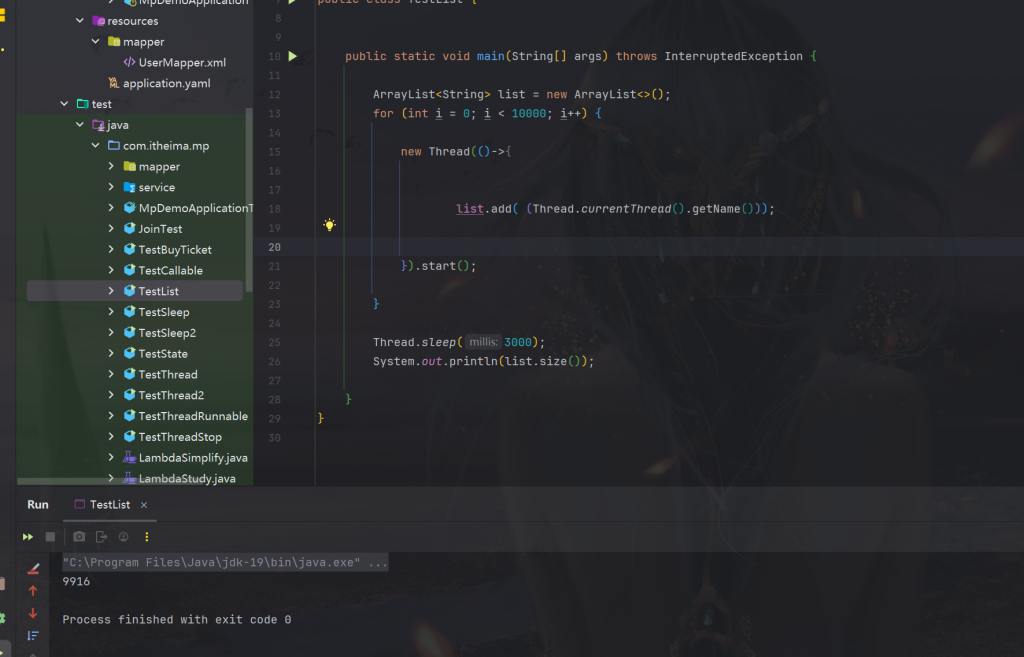
Task: Open the three-dot more options in Run toolbar
Action: coord(147,537)
